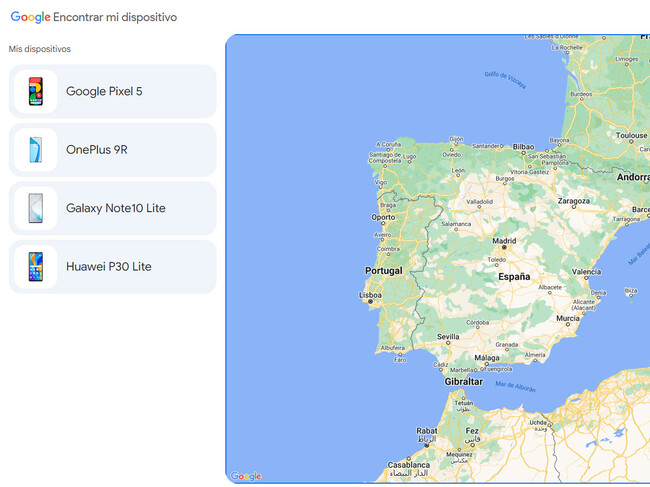This screenshot has width=650, height=487.
Task: Click the Madrid city marker on map
Action: pyautogui.click(x=504, y=247)
